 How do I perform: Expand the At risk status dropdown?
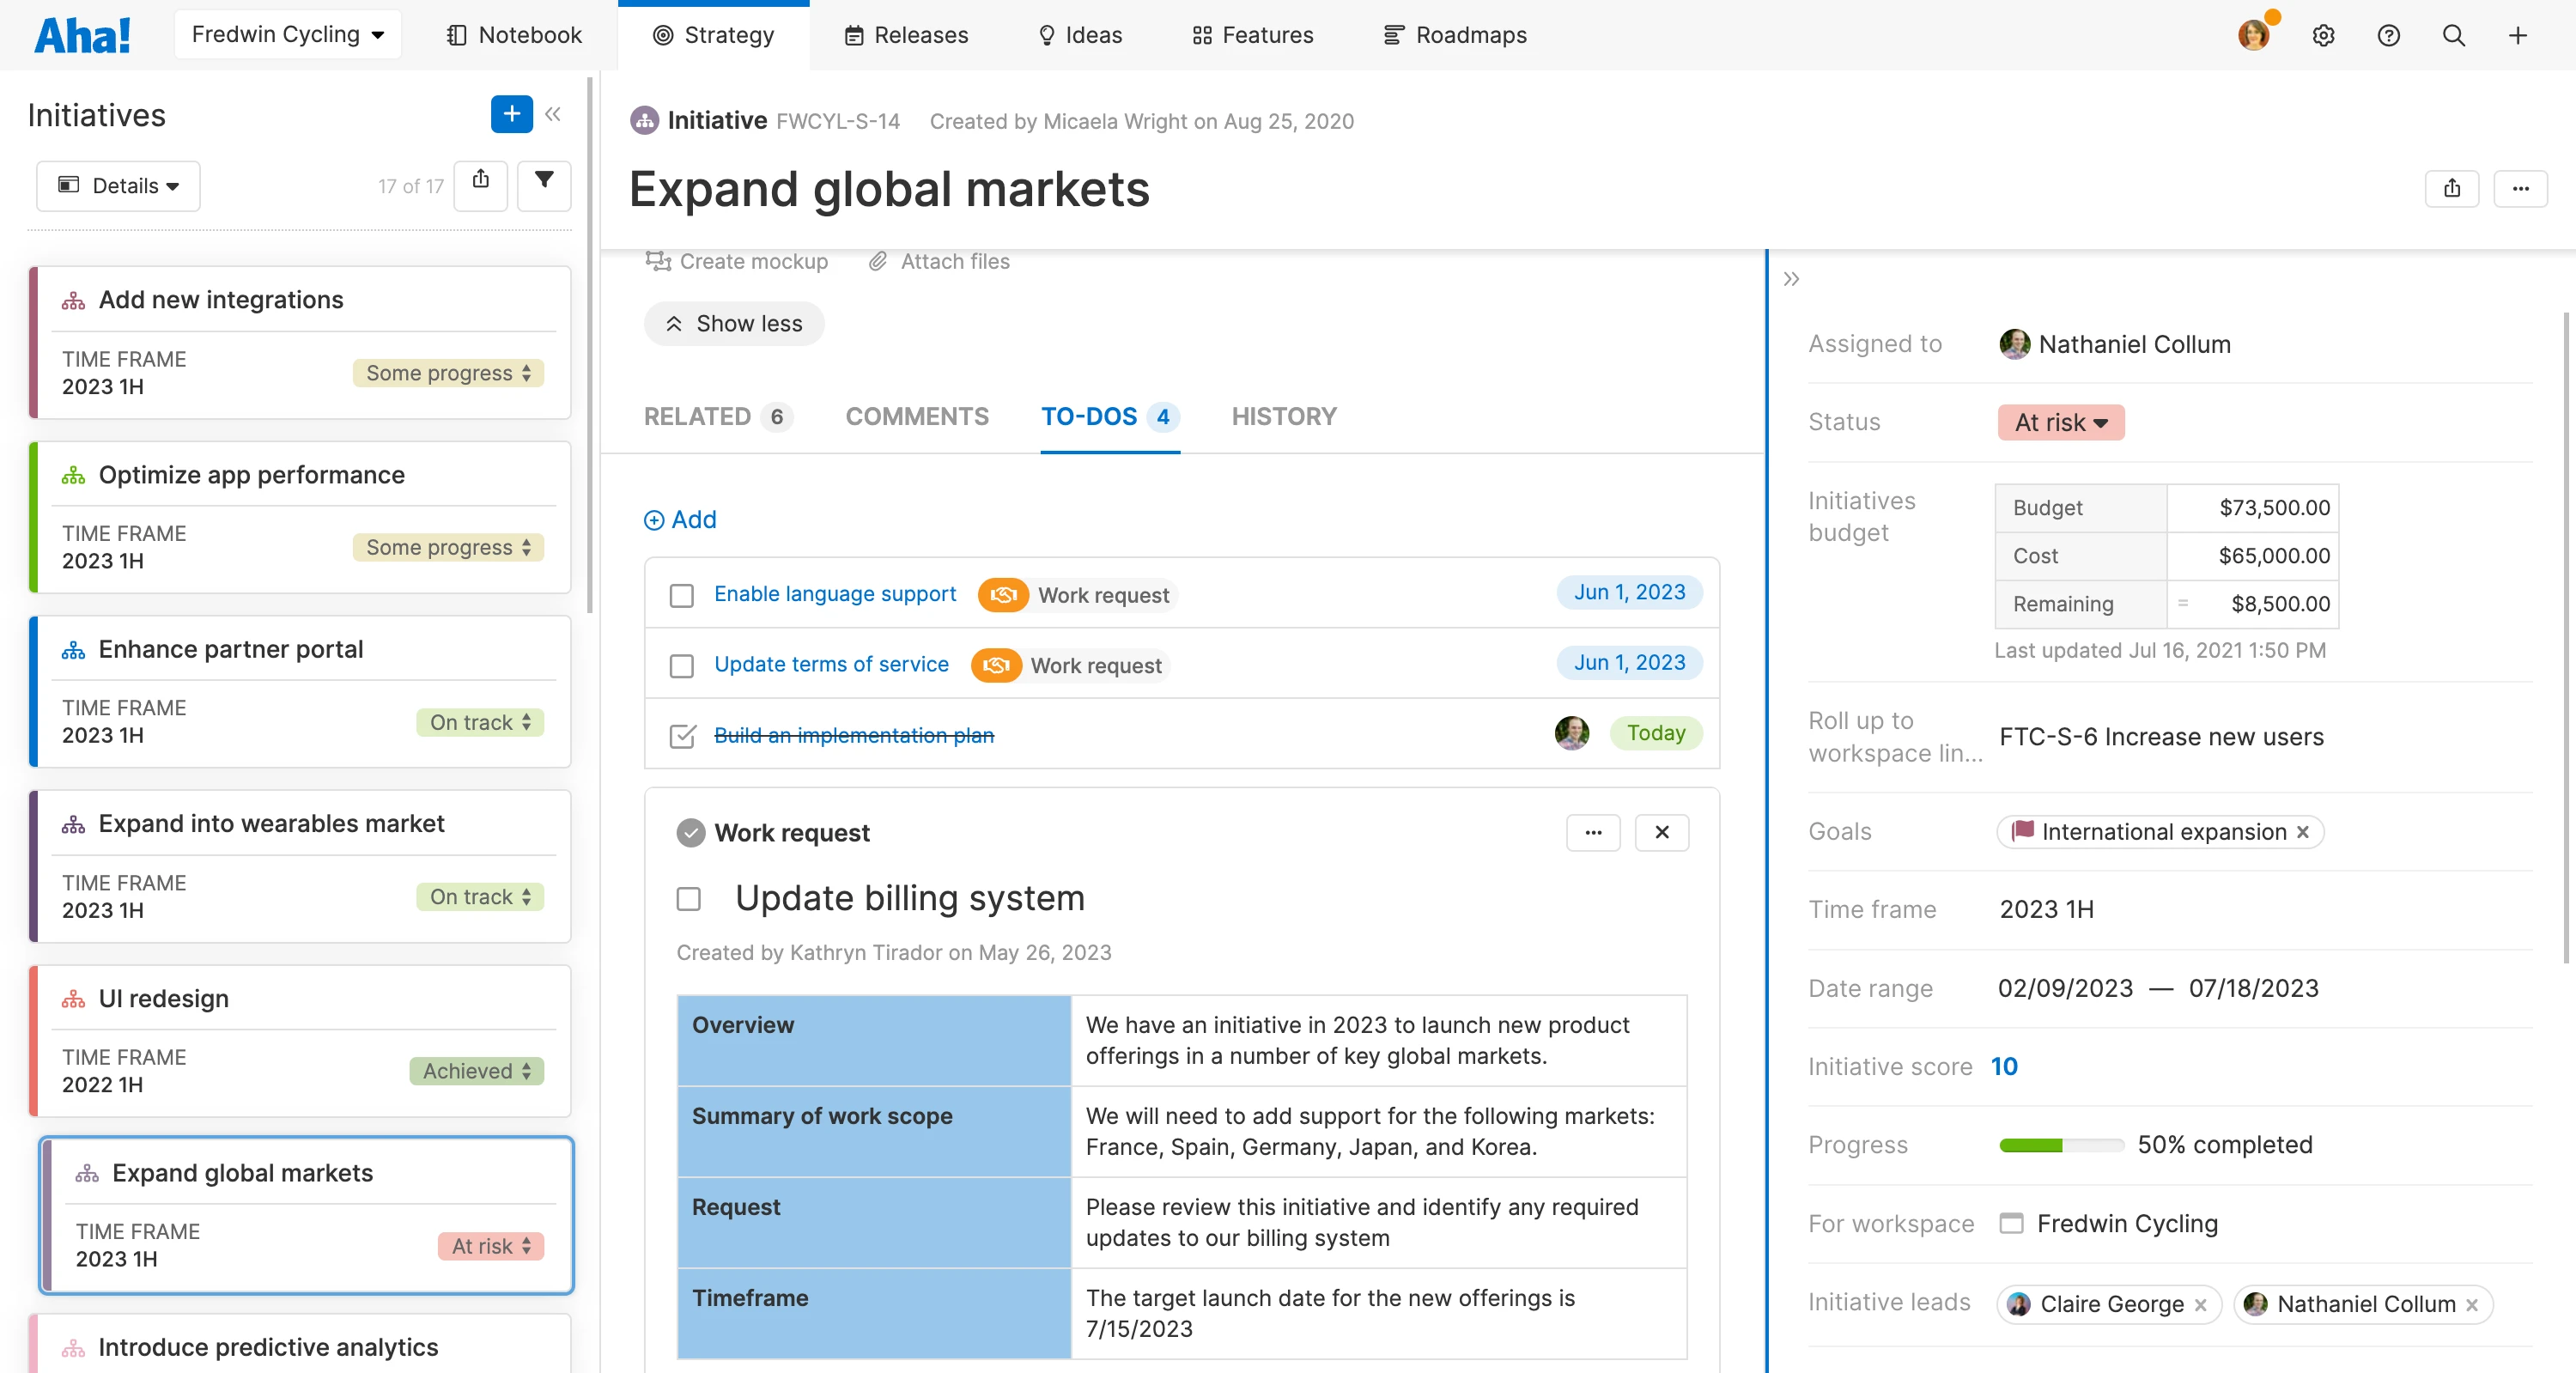click(2060, 422)
